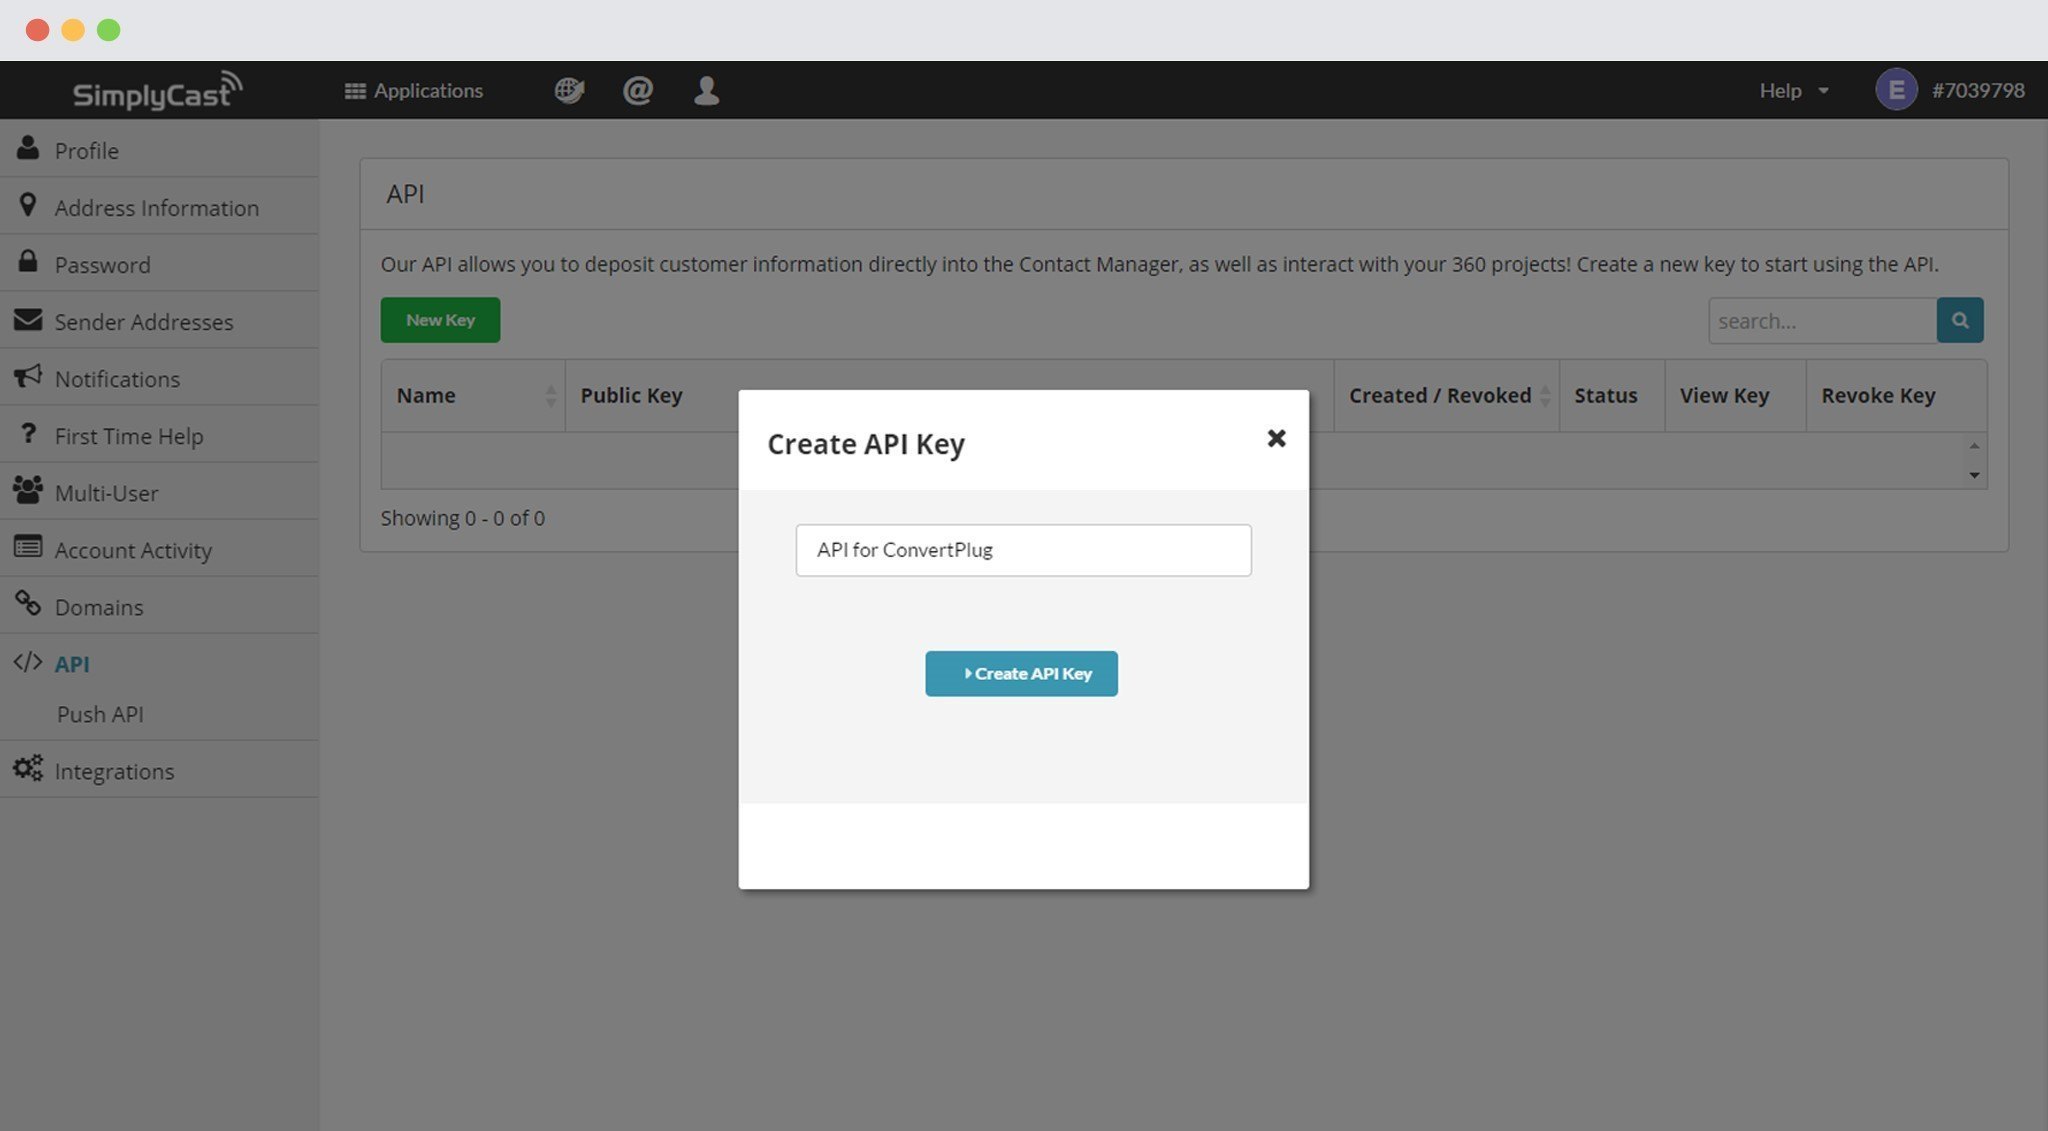The image size is (2048, 1131).
Task: Click the Account Activity list icon
Action: tap(28, 547)
